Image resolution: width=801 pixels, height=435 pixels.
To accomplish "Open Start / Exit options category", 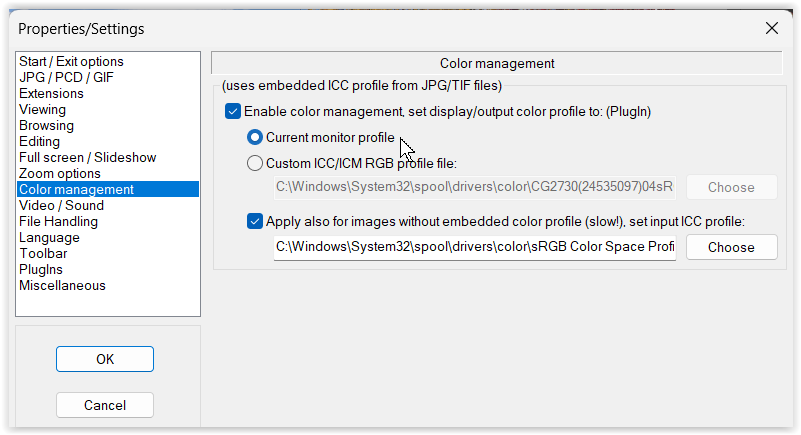I will [x=71, y=62].
